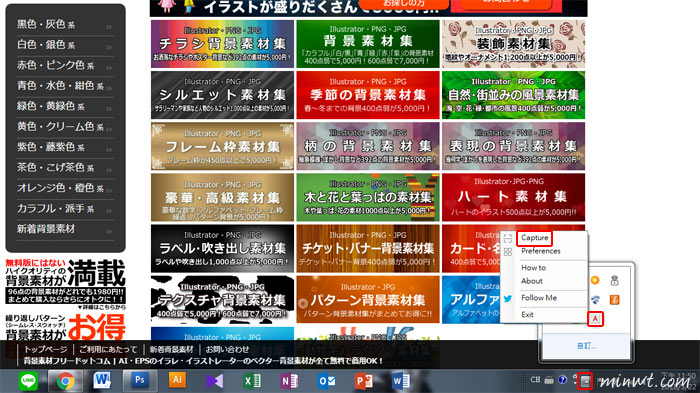The height and width of the screenshot is (393, 700).
Task: Open the 新着背景素材 sidebar entry
Action: [x=65, y=230]
